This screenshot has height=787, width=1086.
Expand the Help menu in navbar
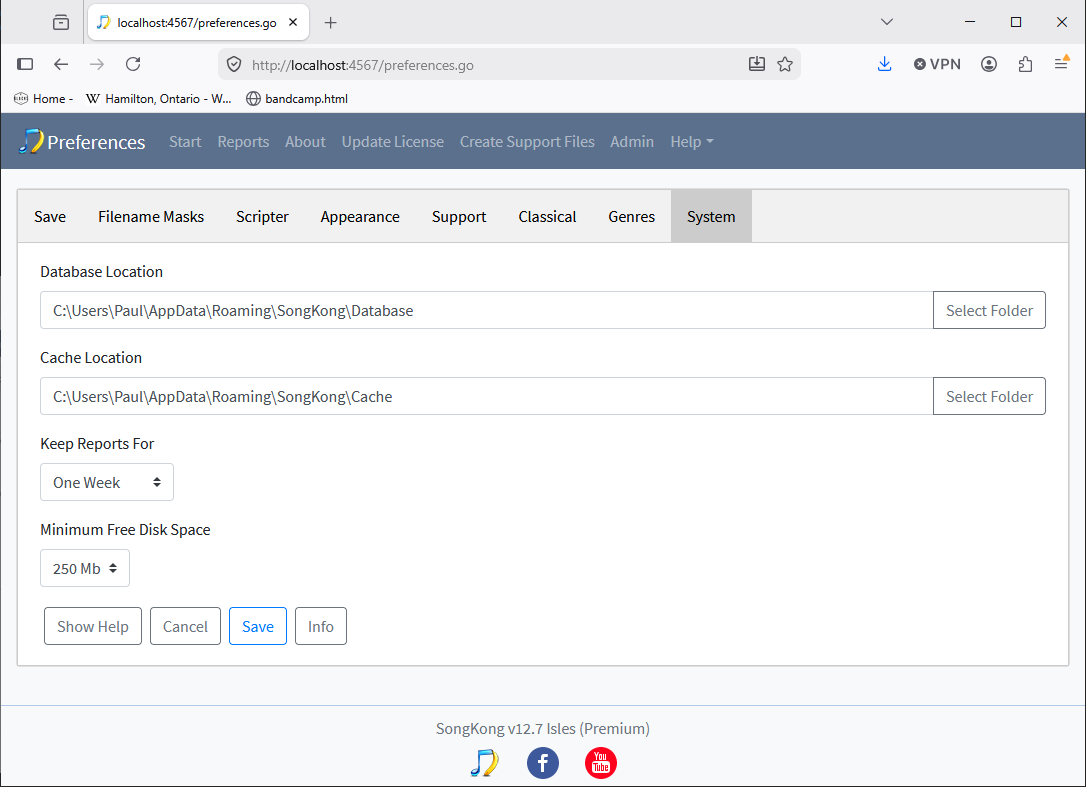pyautogui.click(x=691, y=142)
